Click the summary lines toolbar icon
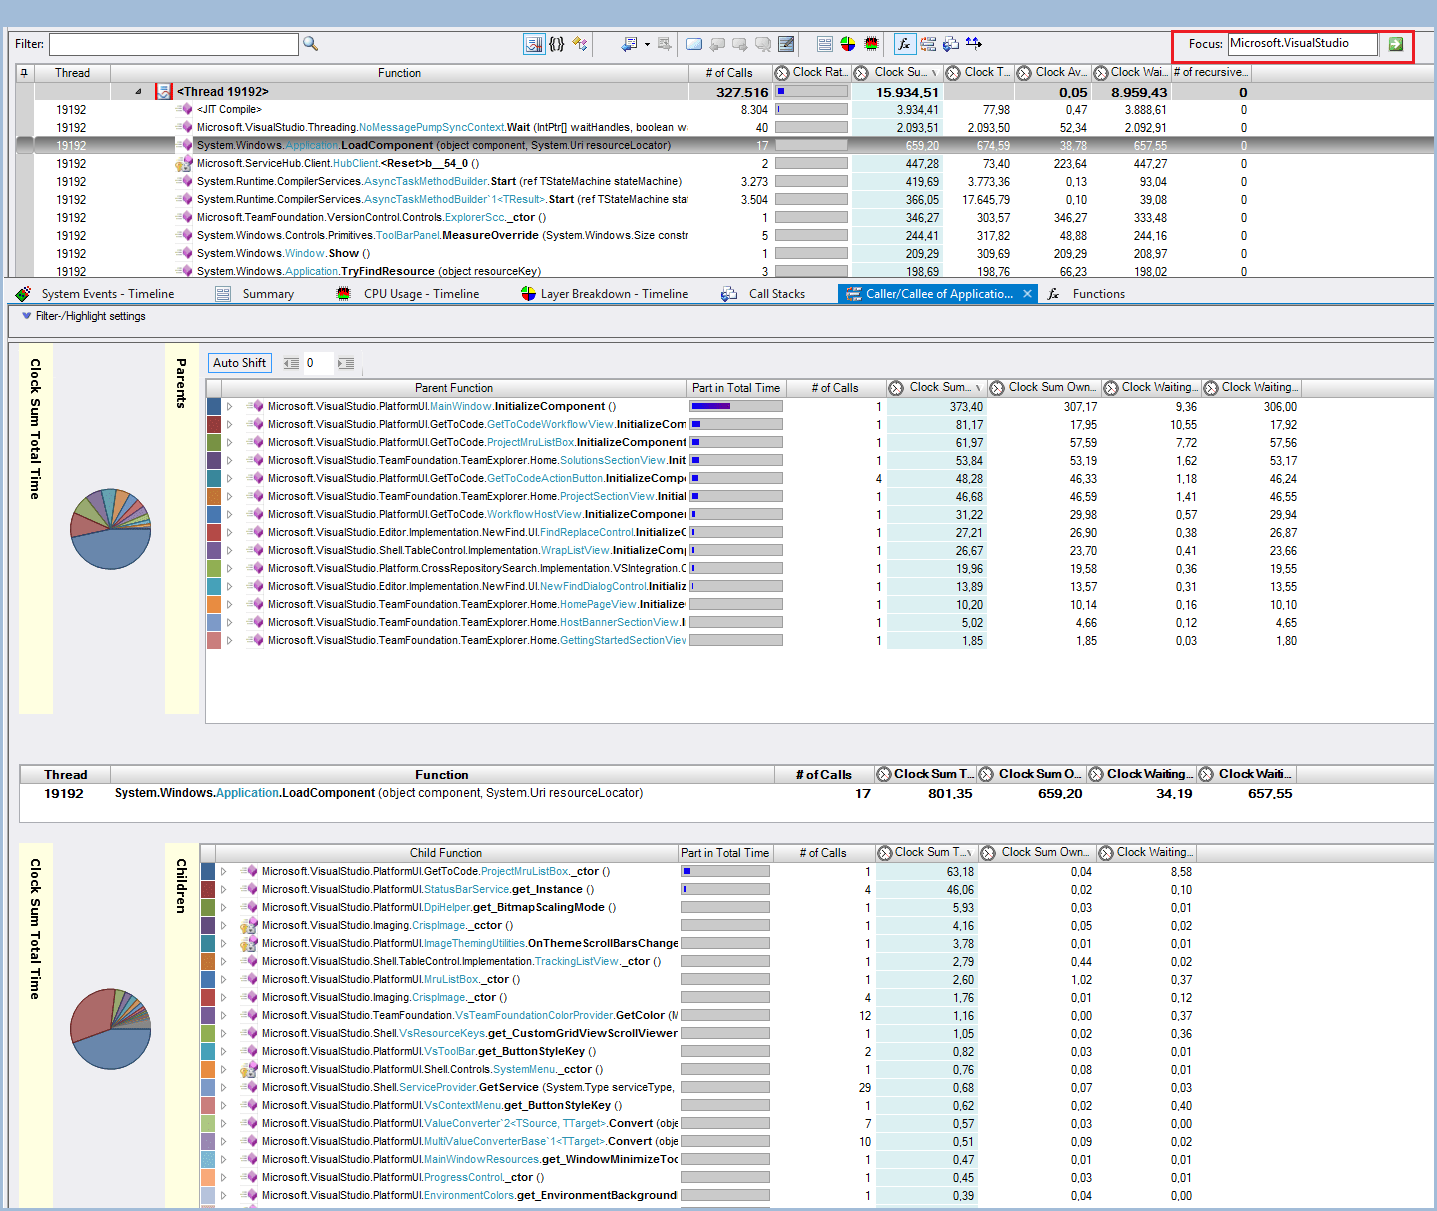The image size is (1437, 1211). click(825, 44)
